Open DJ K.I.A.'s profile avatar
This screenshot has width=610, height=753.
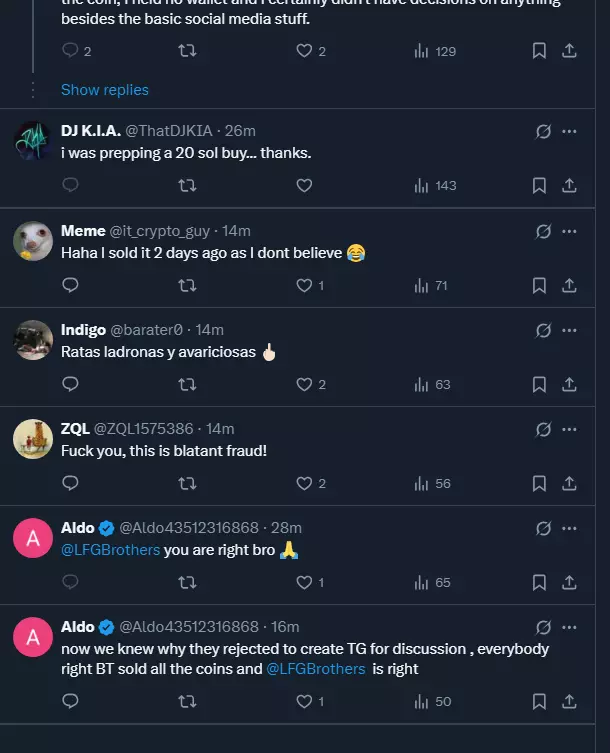tap(33, 141)
